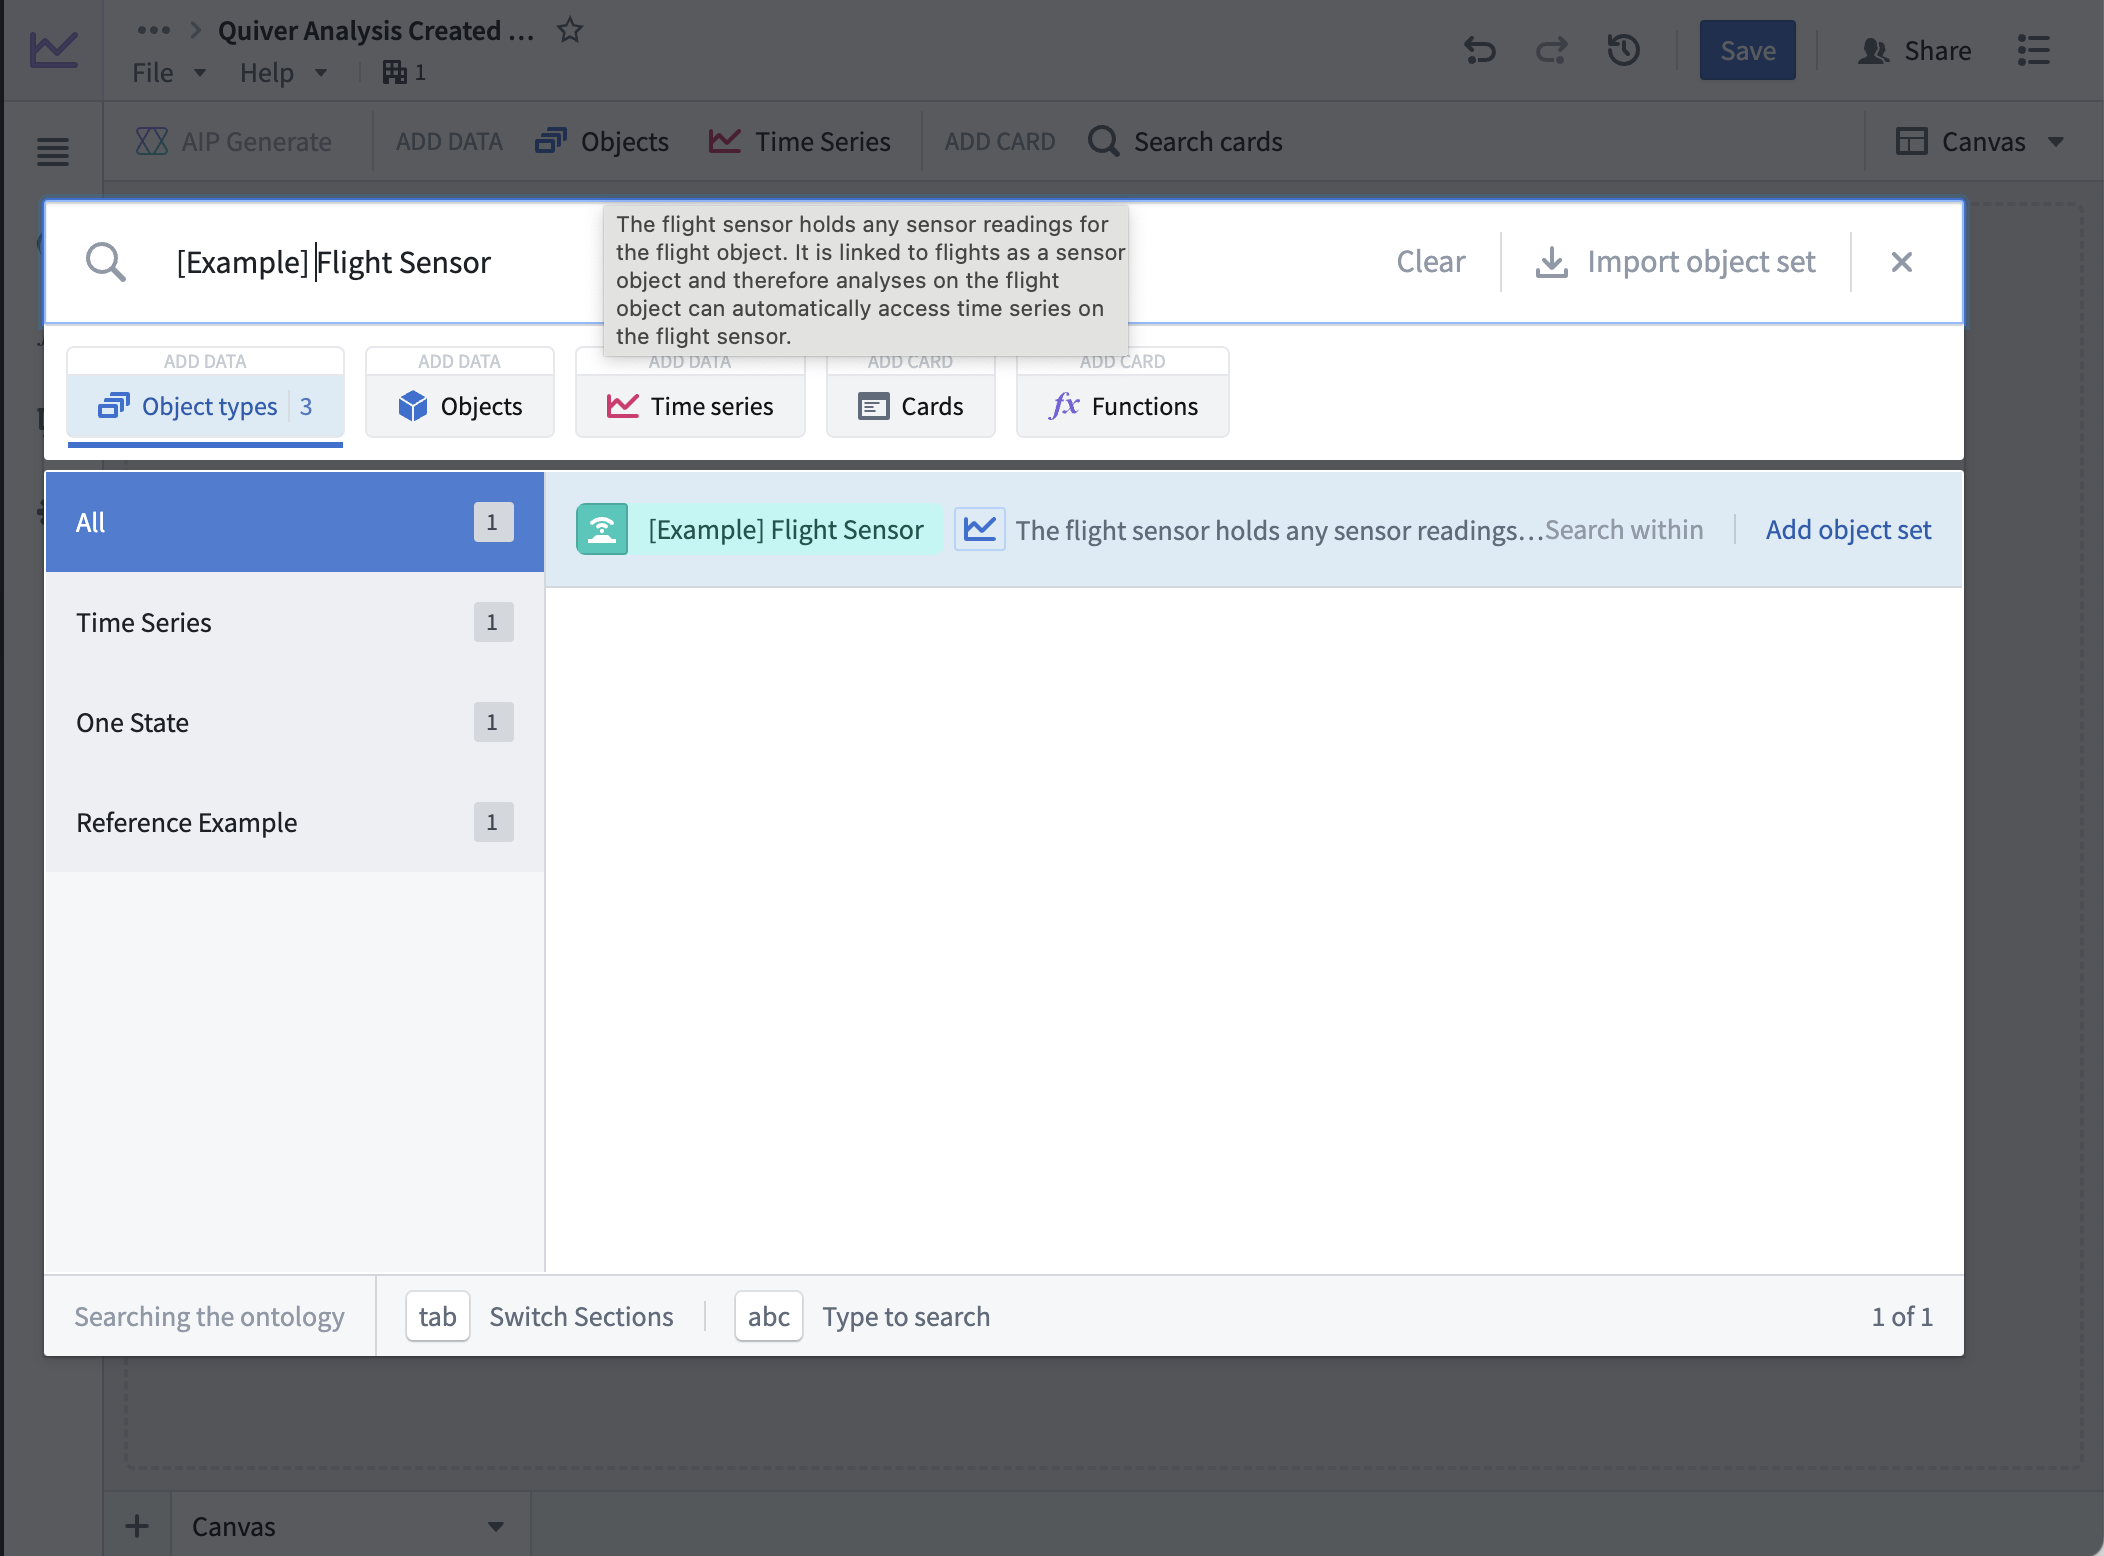Open version history clock icon
The width and height of the screenshot is (2104, 1556).
coord(1624,50)
